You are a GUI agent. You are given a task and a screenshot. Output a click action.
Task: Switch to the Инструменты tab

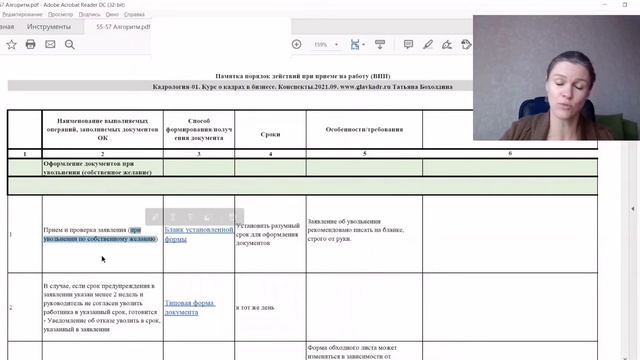point(49,27)
